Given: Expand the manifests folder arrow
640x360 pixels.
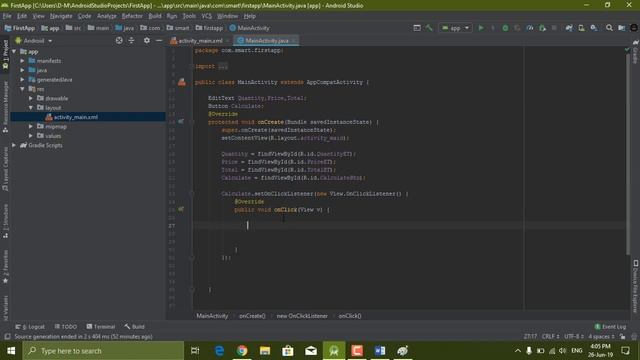Looking at the screenshot, I should [22, 61].
